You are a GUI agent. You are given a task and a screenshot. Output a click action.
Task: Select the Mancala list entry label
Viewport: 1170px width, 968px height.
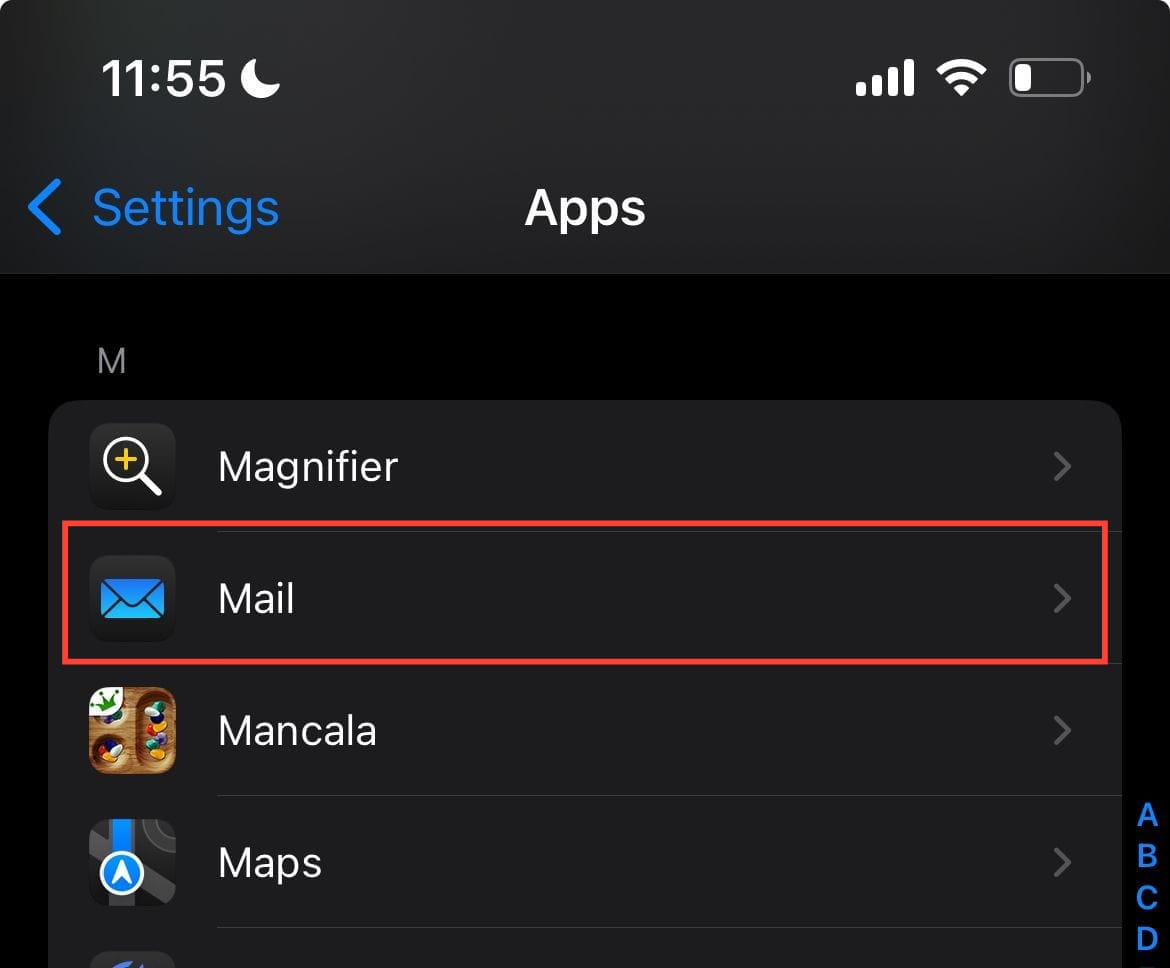point(297,731)
